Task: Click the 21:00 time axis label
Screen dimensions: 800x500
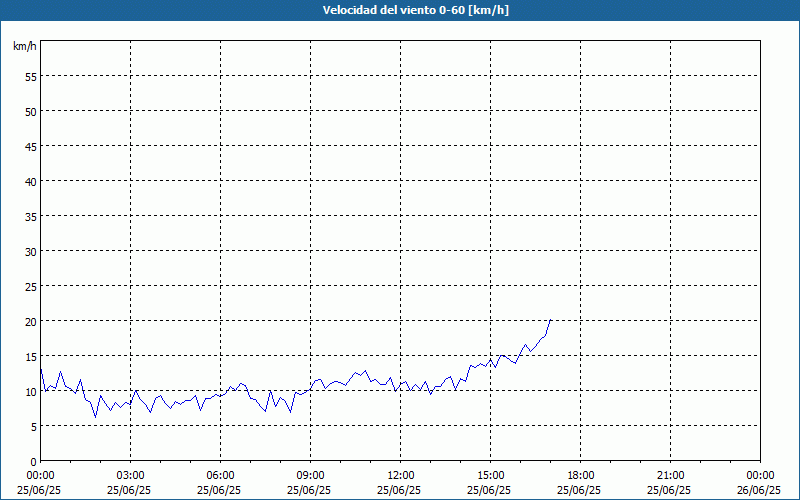Action: point(670,476)
